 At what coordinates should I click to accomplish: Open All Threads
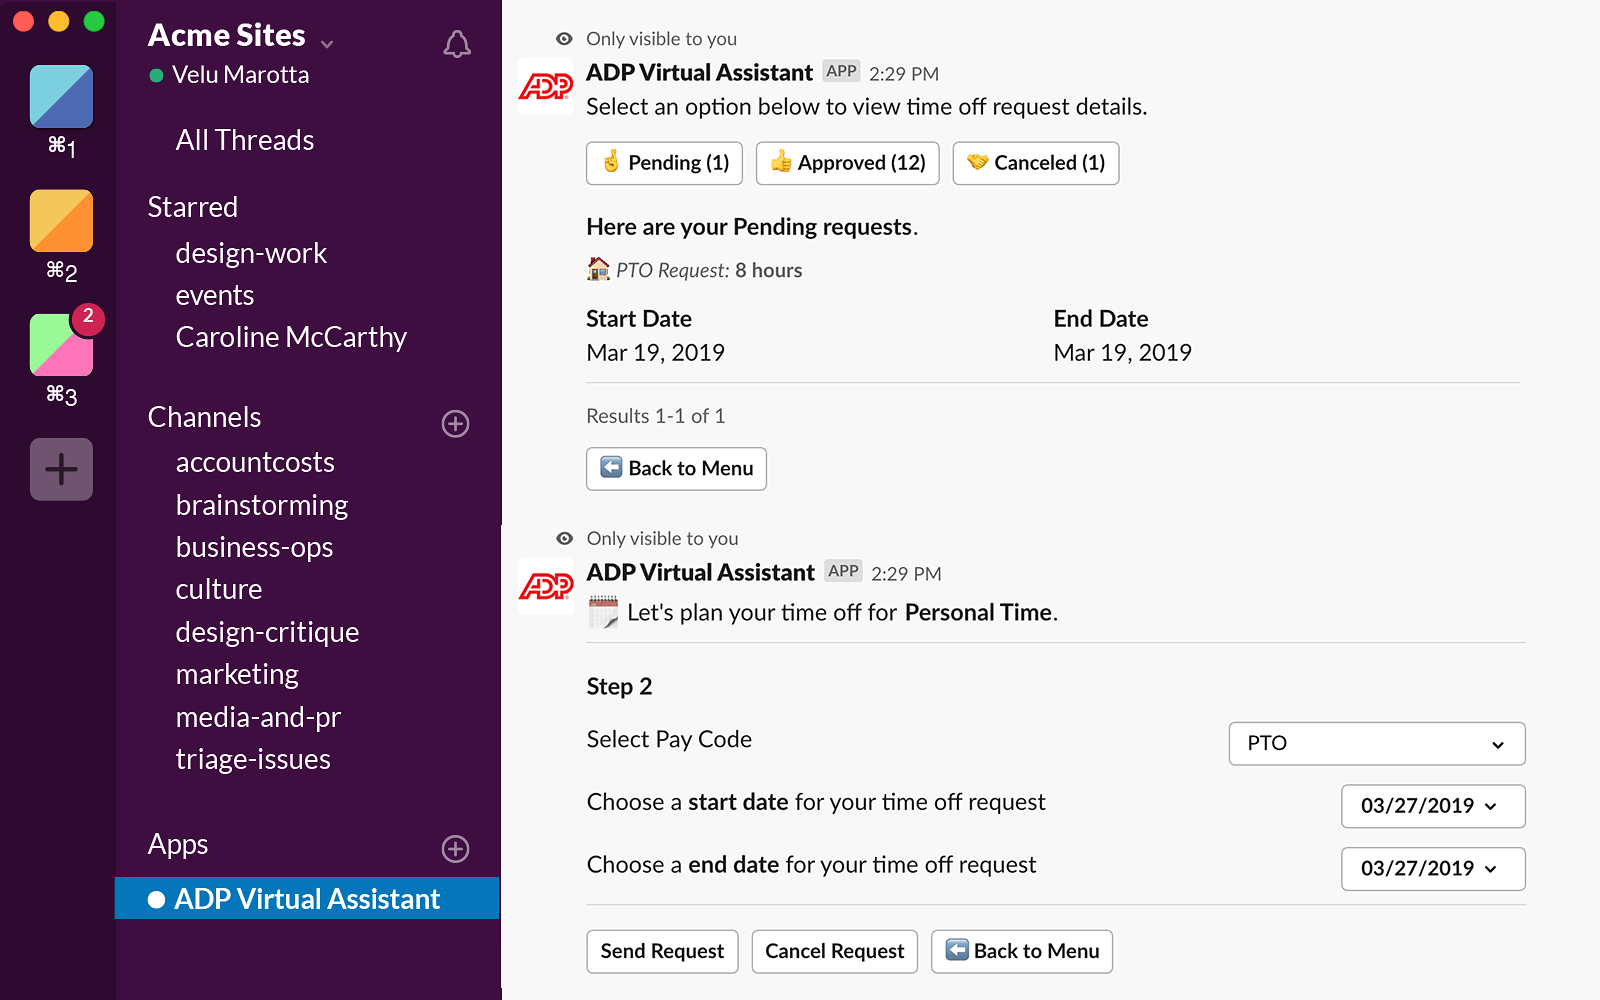tap(244, 140)
